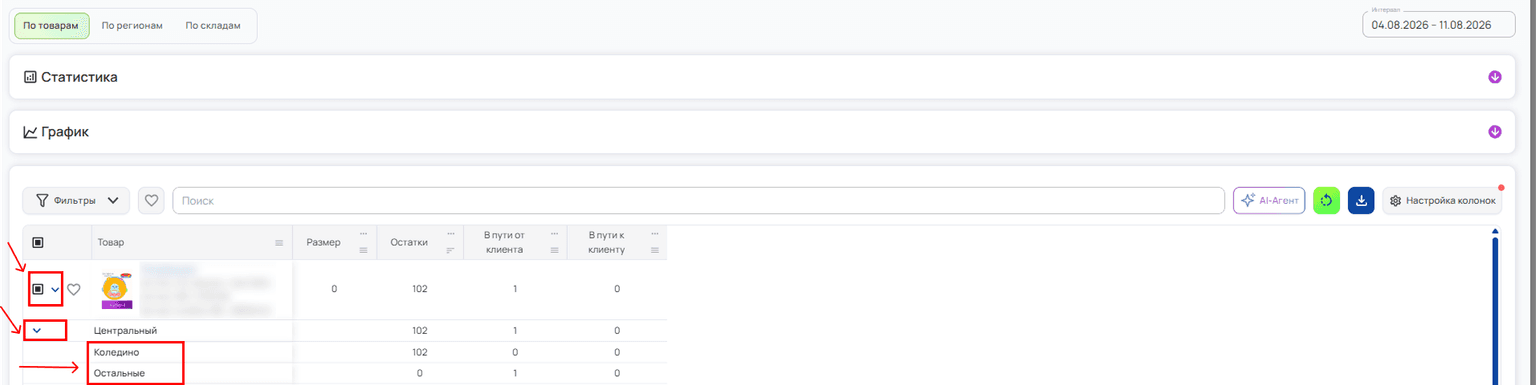1536x385 pixels.
Task: Open the Товар column menu icon
Action: pyautogui.click(x=279, y=243)
